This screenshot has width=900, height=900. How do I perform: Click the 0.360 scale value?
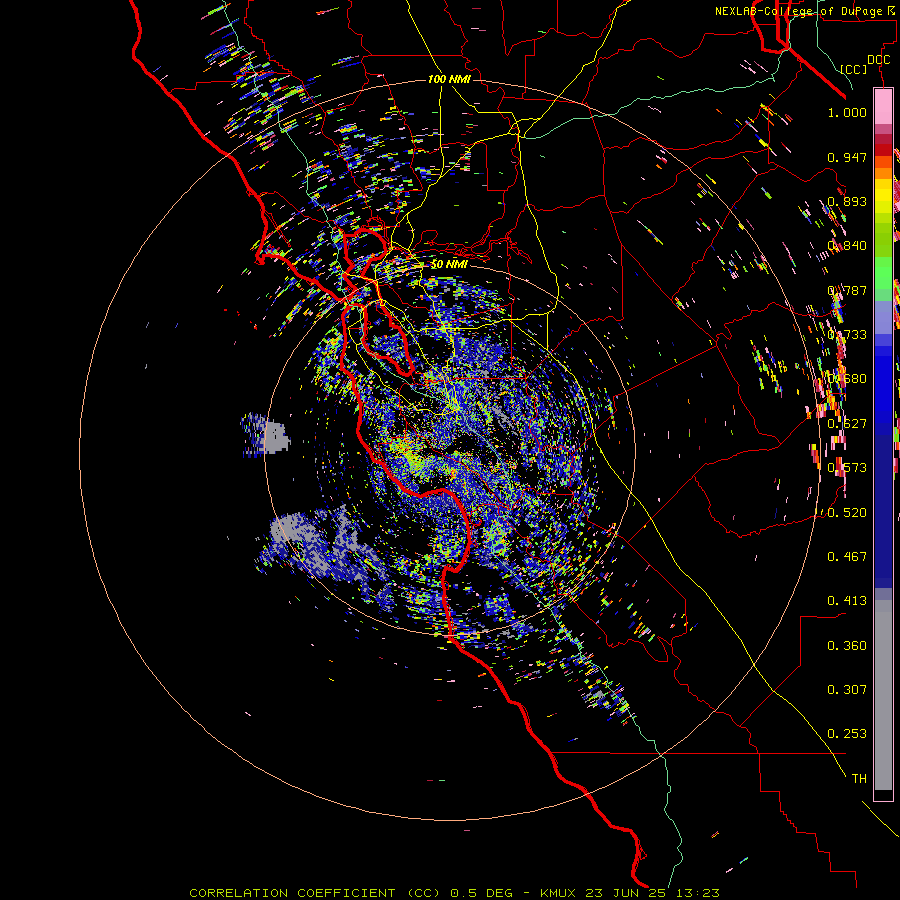[x=847, y=646]
